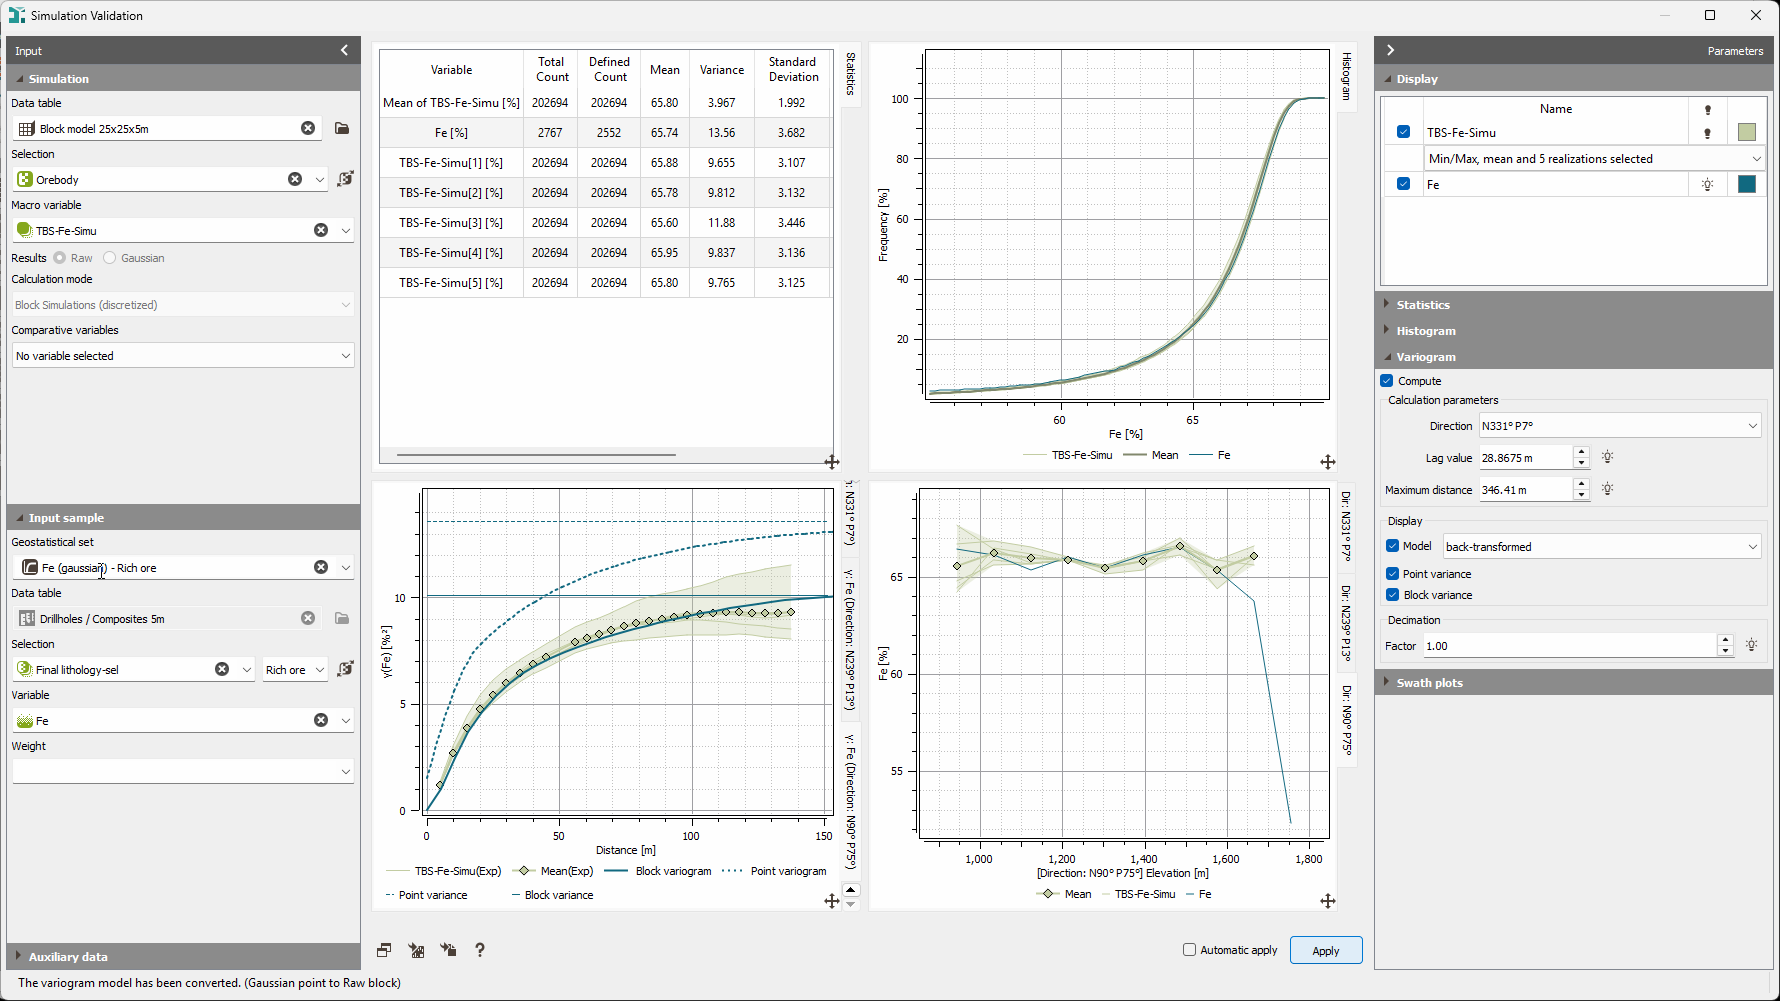Clear the Fe variable field

(321, 720)
